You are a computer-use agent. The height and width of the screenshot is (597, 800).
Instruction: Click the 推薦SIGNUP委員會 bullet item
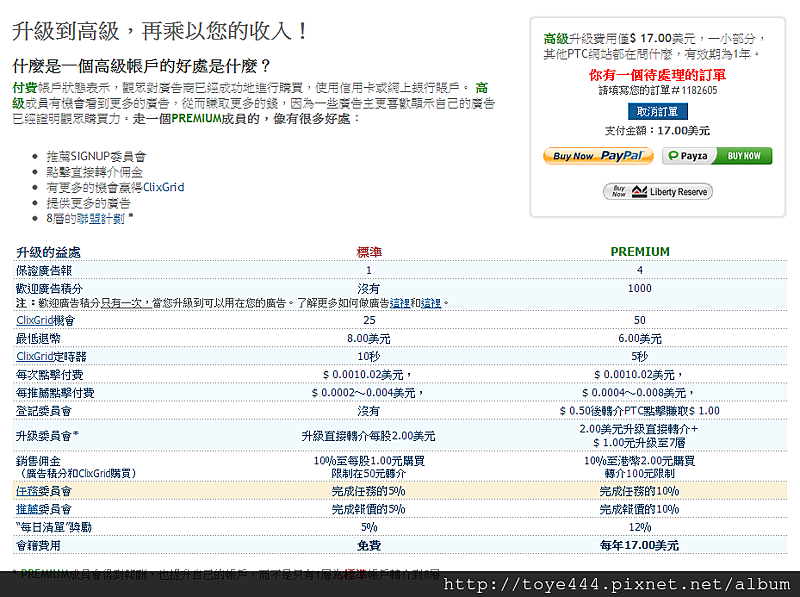click(x=96, y=156)
